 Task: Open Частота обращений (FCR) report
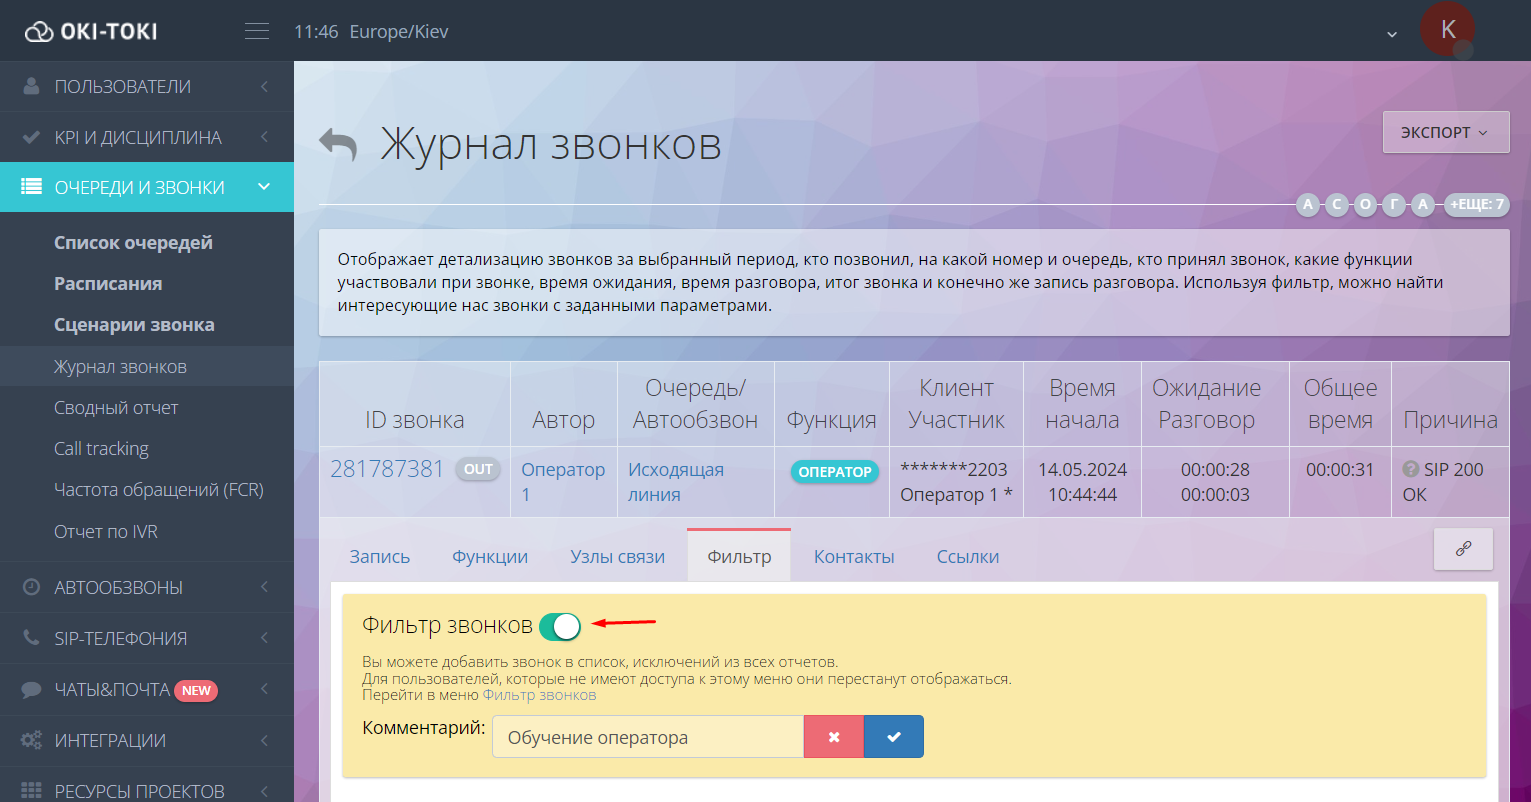[x=159, y=490]
